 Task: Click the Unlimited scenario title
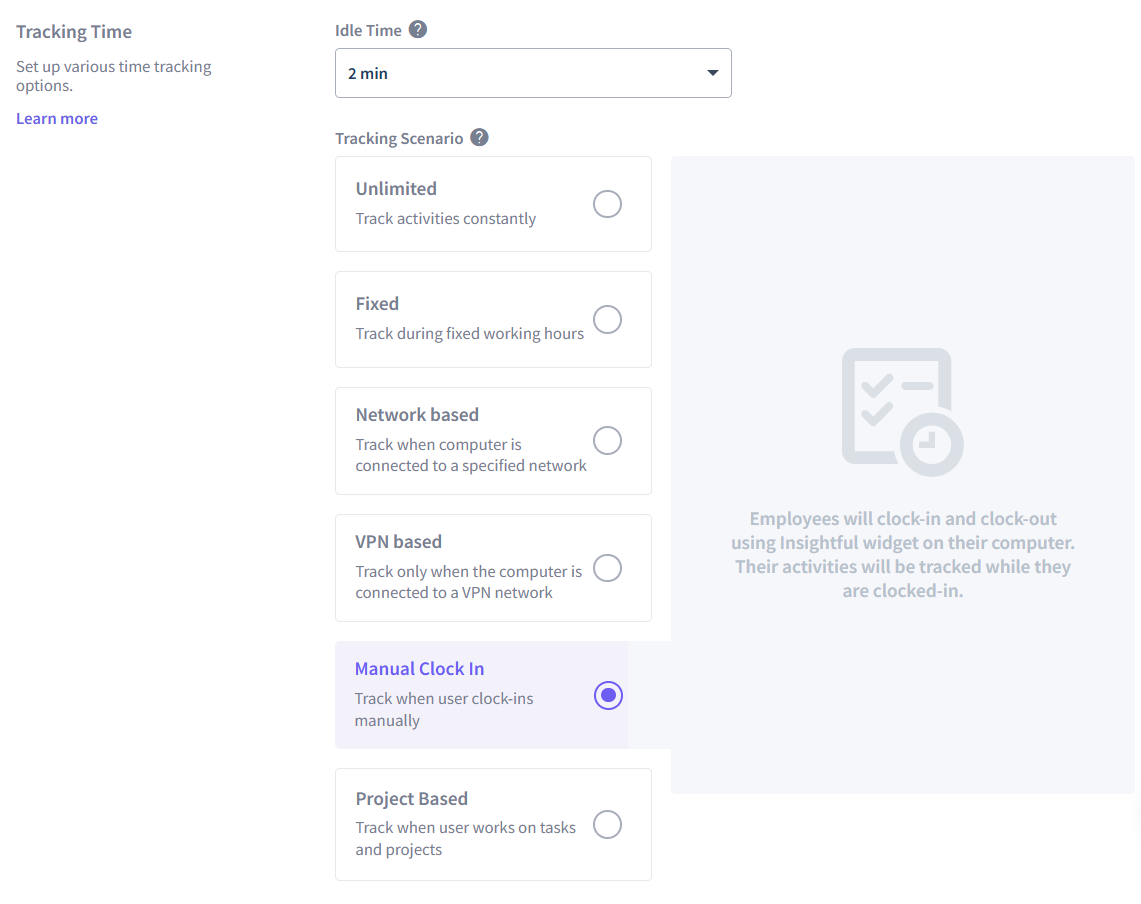click(397, 189)
